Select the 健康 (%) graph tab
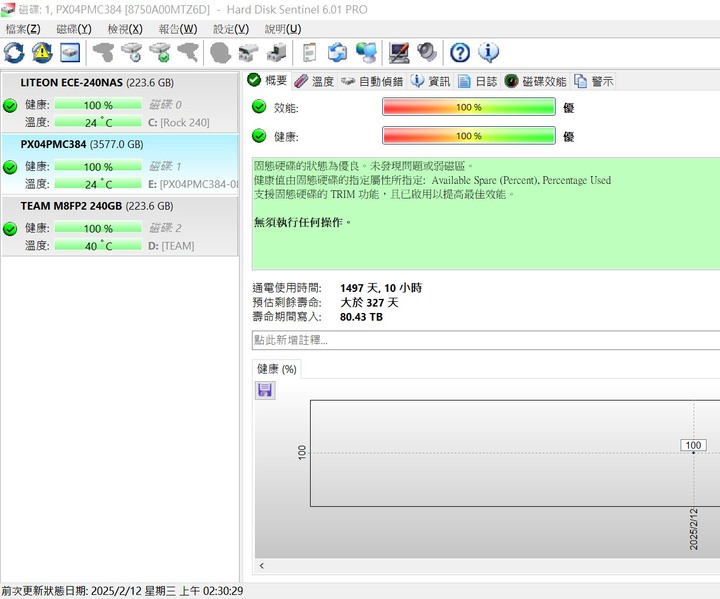This screenshot has height=599, width=720. click(276, 369)
